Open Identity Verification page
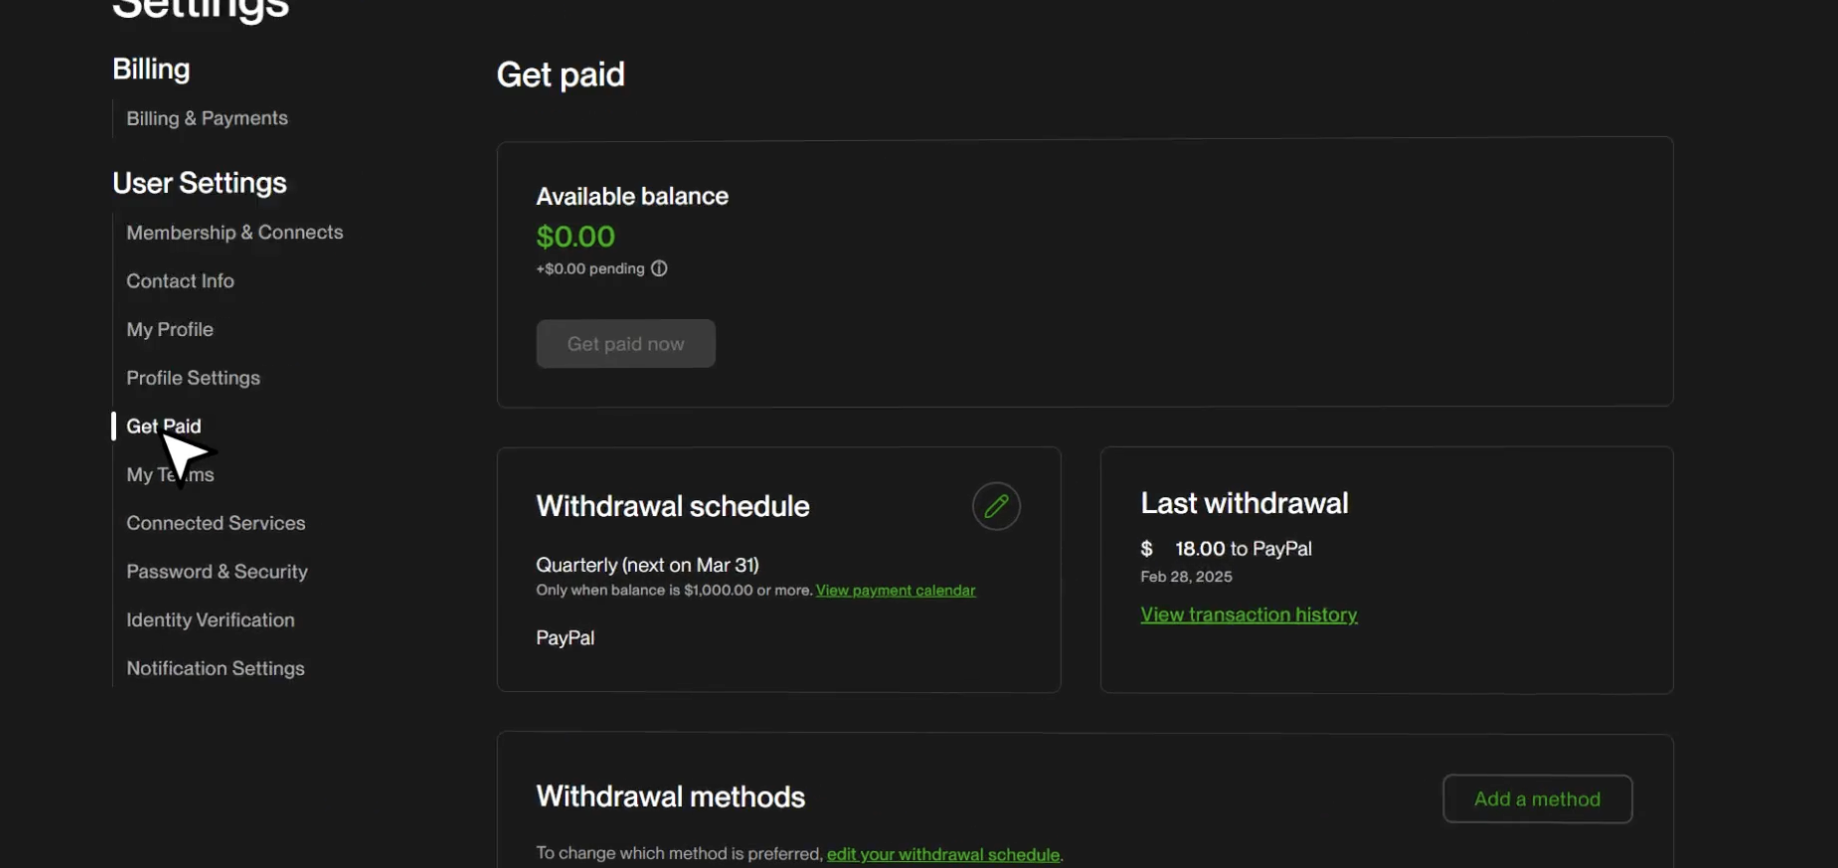The width and height of the screenshot is (1838, 868). point(210,620)
